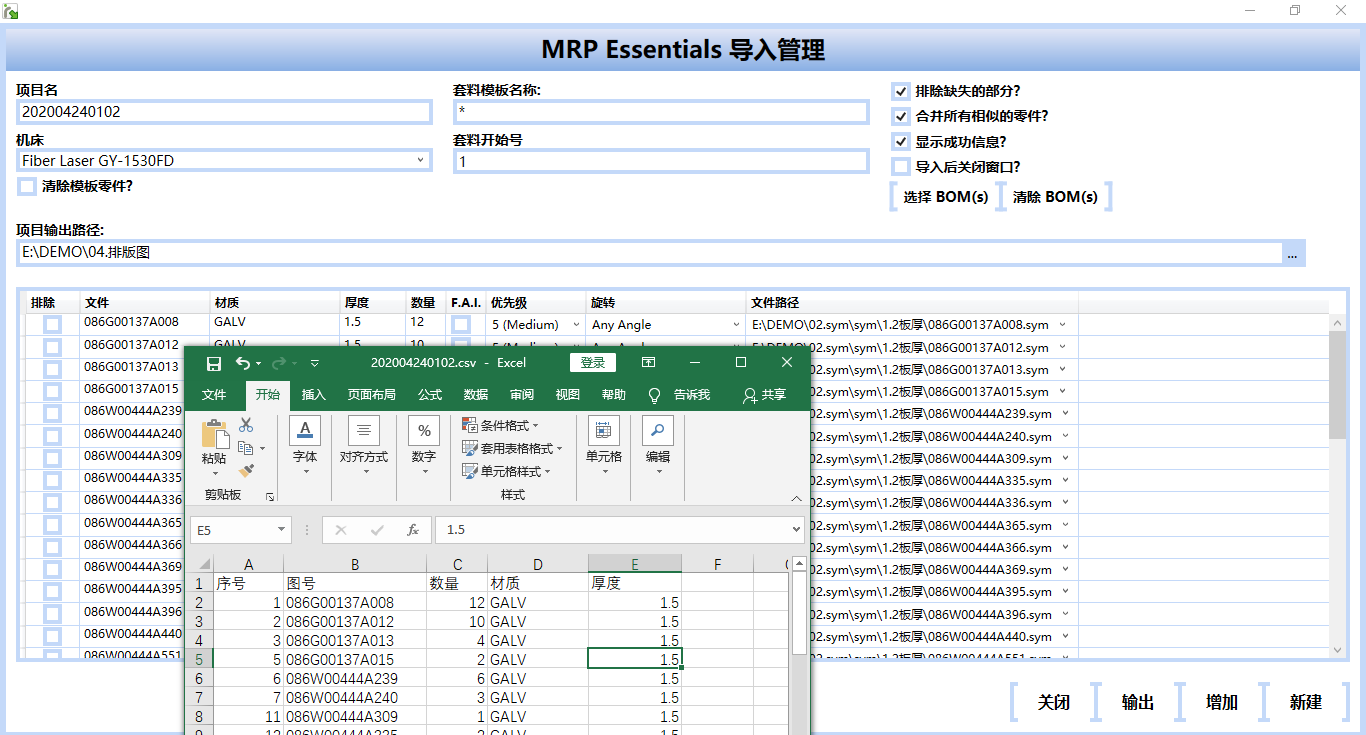This screenshot has width=1366, height=735.
Task: Open 文件路径 dropdown for 086W00444A239.sym
Action: coord(1063,413)
